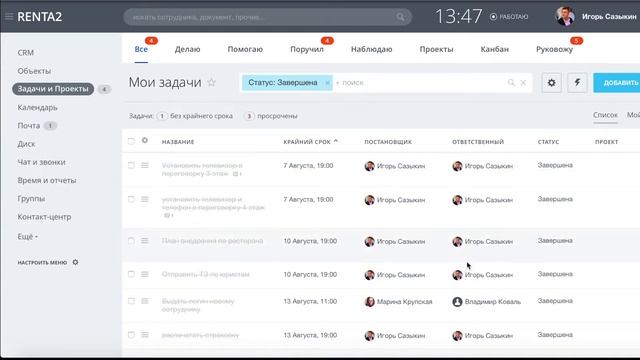Click Настроить меню link

[x=42, y=262]
